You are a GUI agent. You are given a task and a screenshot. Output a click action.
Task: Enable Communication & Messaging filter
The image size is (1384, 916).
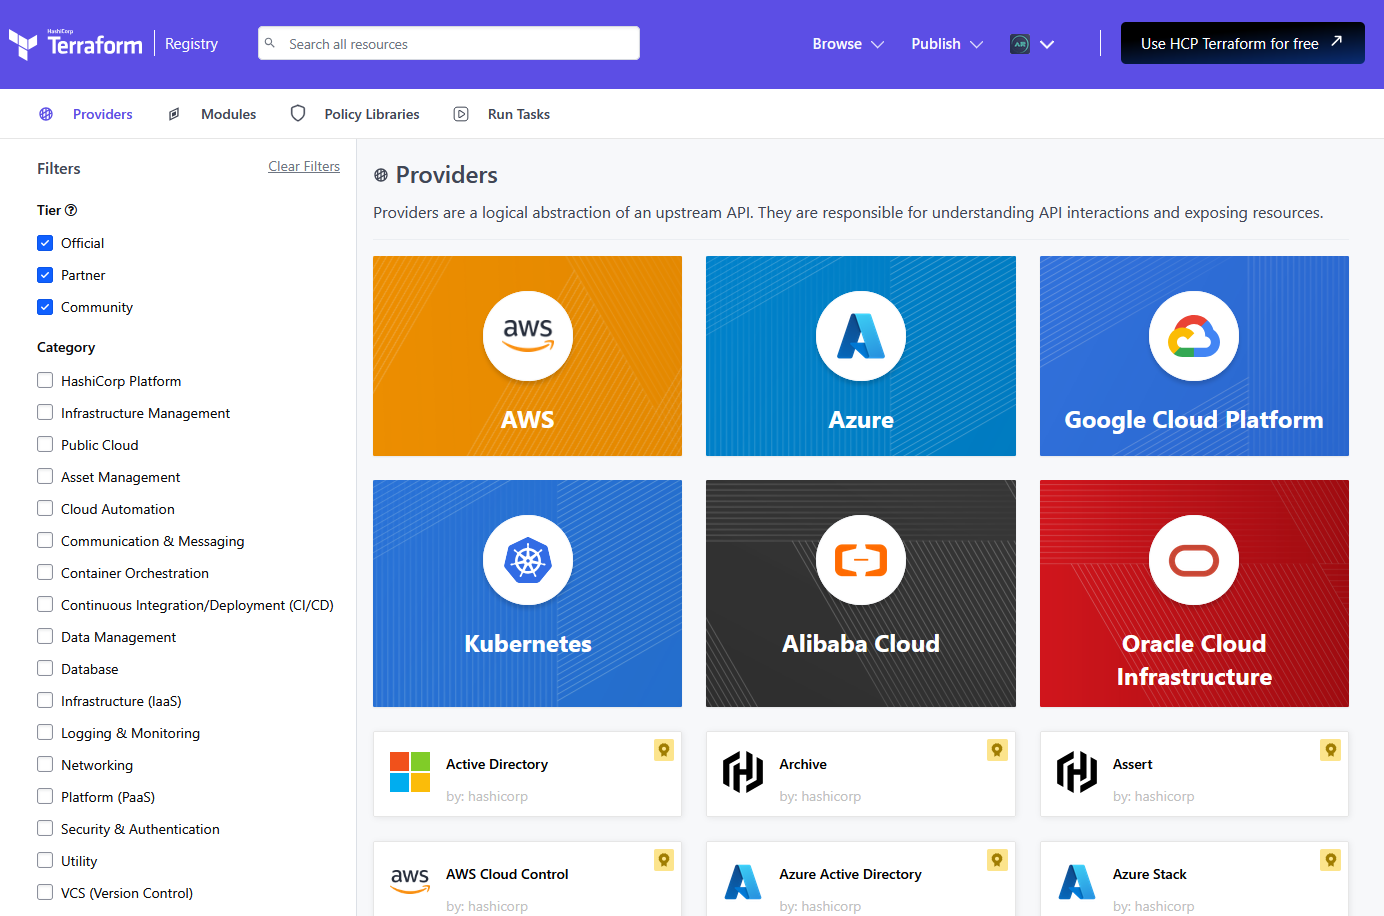(45, 540)
